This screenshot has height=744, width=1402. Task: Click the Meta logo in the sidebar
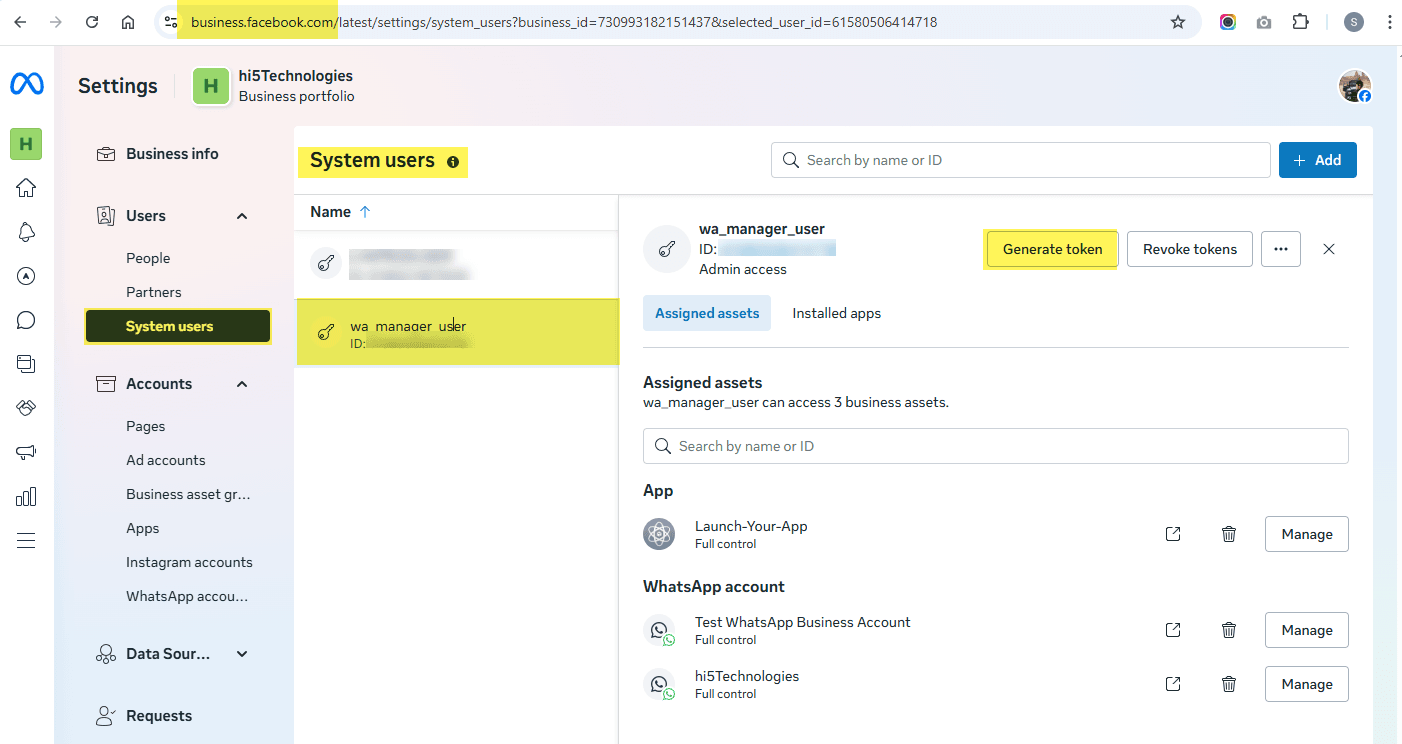(x=26, y=84)
